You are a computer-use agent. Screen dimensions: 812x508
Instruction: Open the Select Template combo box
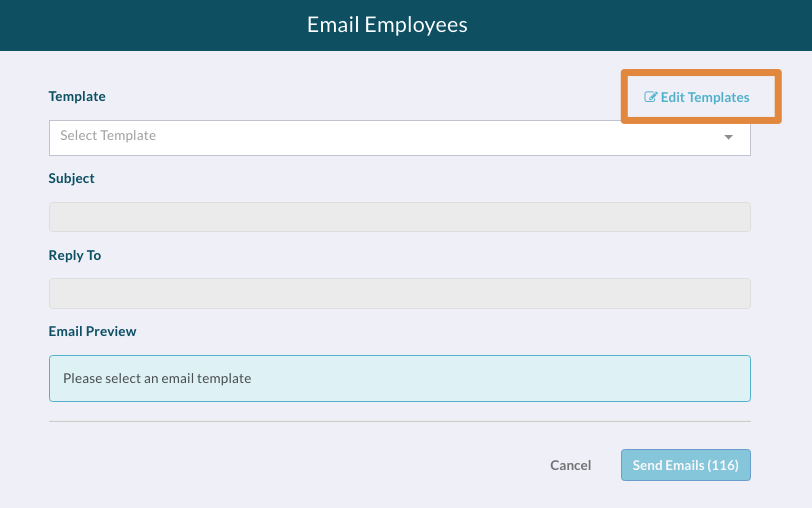pos(400,138)
